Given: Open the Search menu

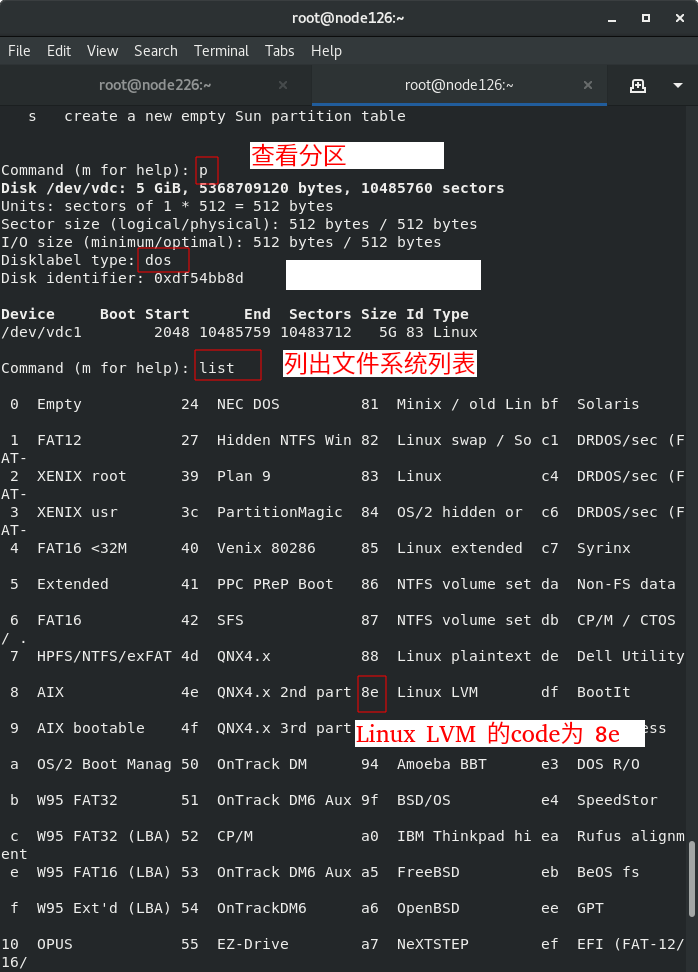Looking at the screenshot, I should point(156,51).
